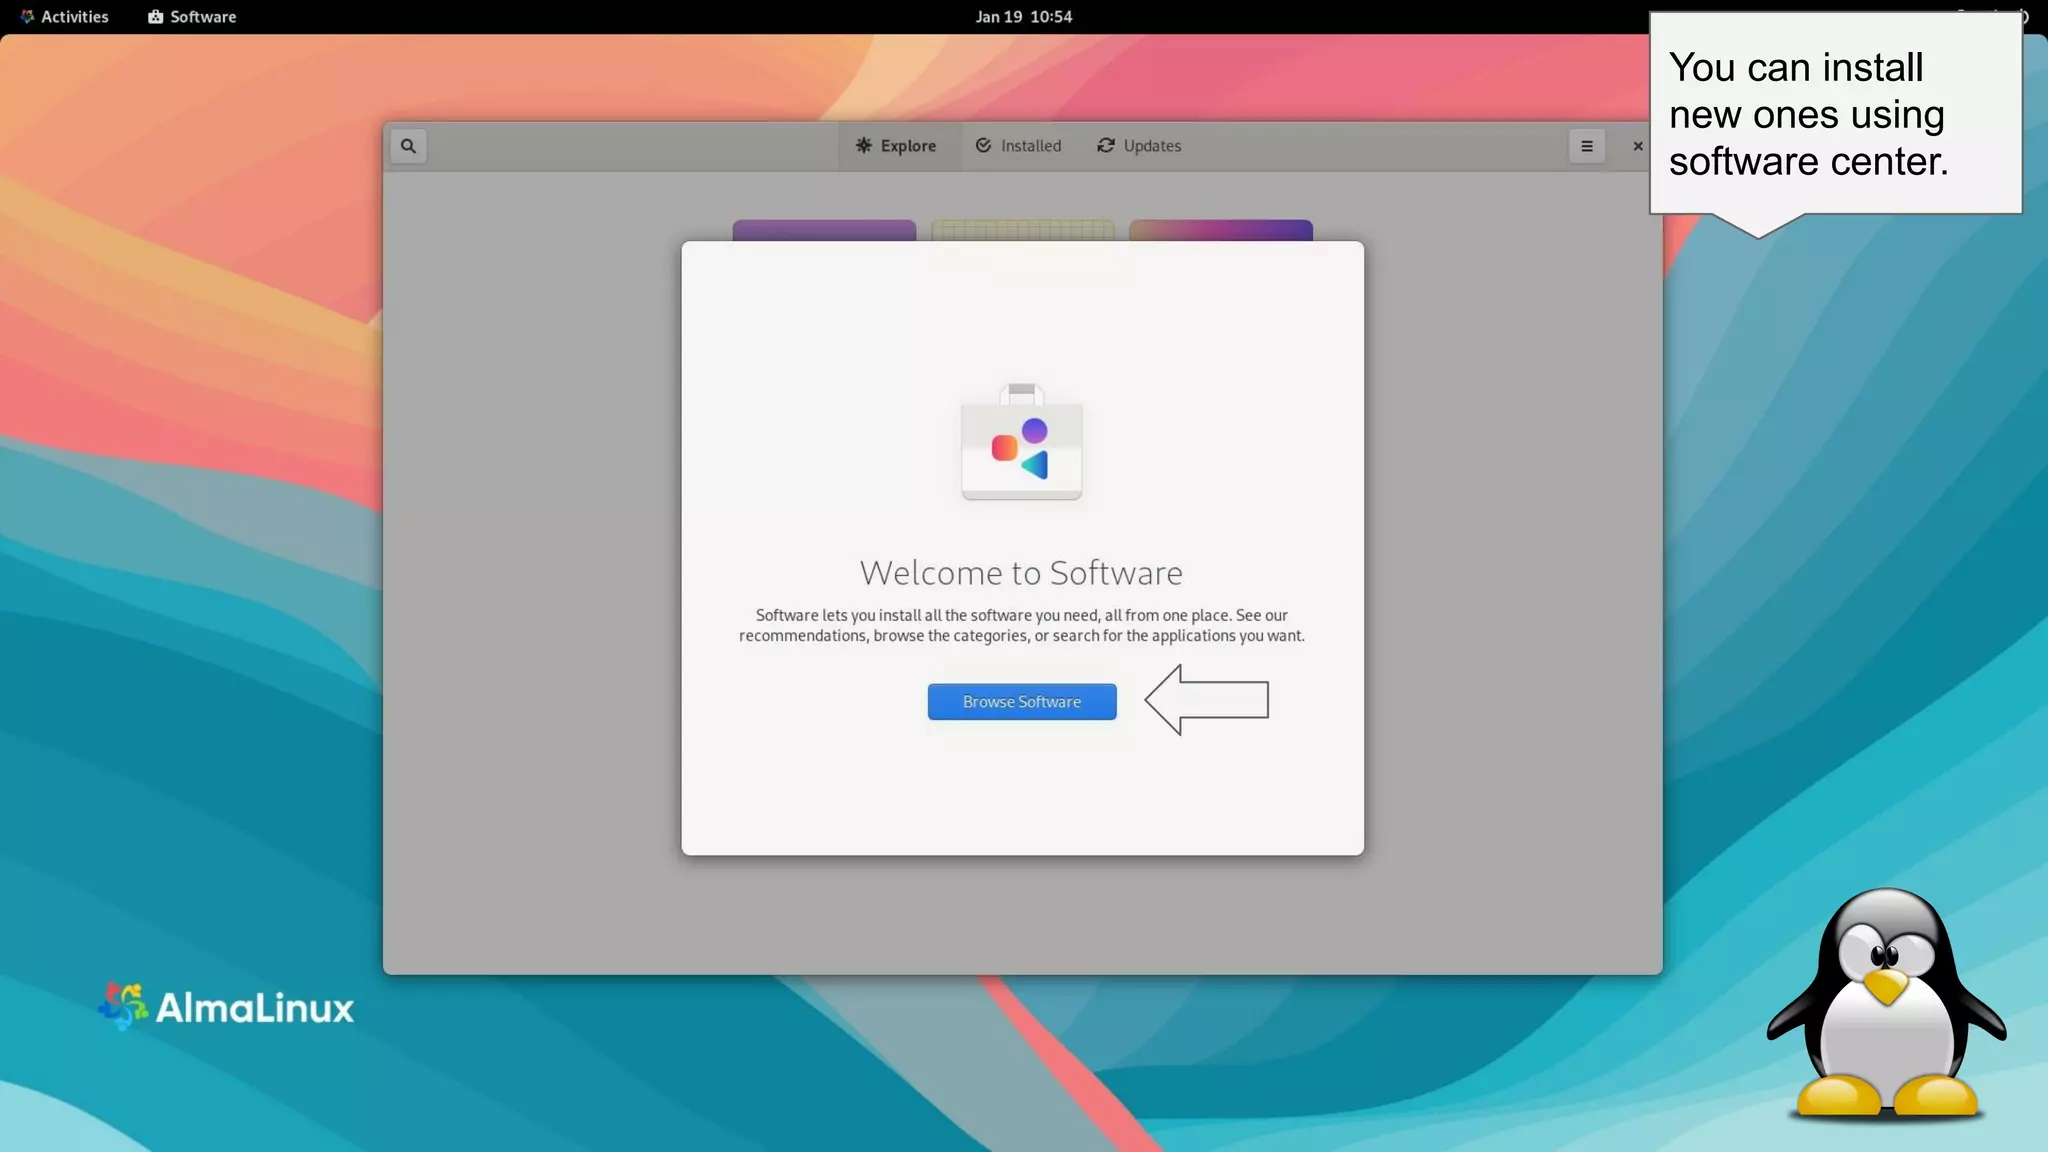Open the hamburger menu in Software
Screen dimensions: 2048x1152
1587,146
